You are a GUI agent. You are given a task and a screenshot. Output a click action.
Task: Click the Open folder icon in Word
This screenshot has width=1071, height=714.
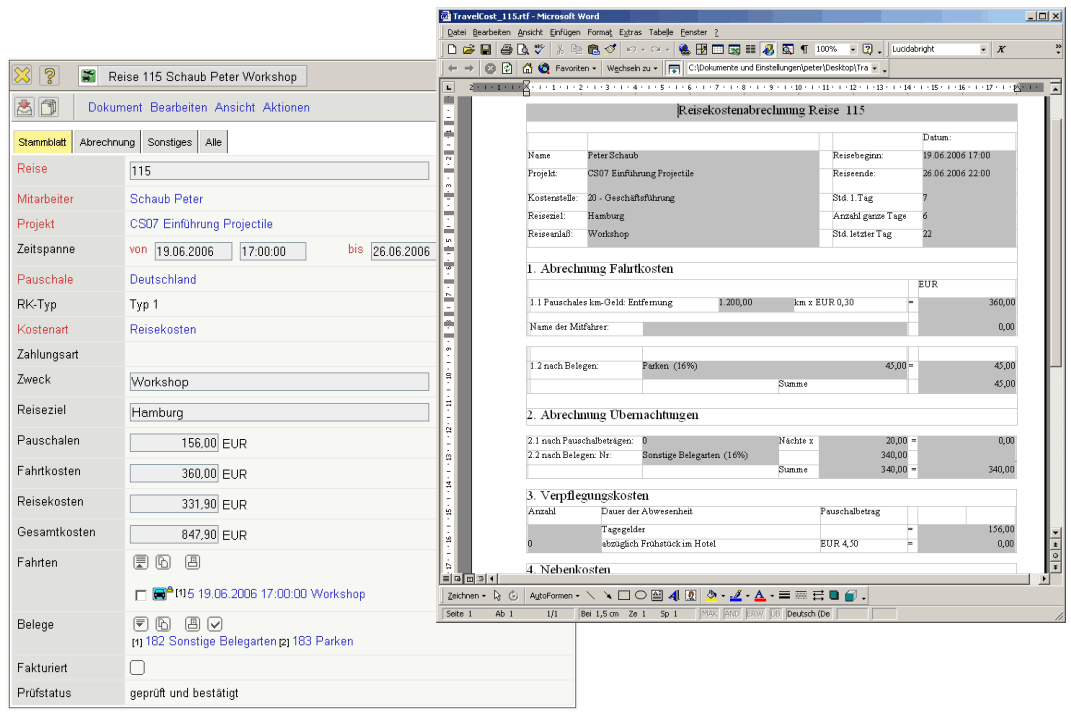469,49
